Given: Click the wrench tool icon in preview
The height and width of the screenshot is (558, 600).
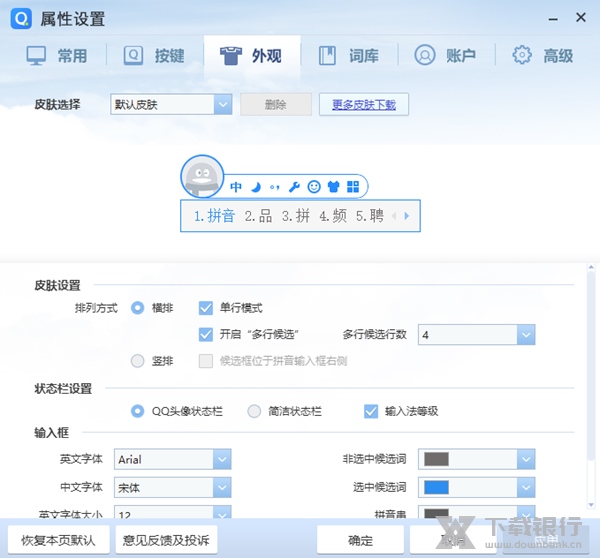Looking at the screenshot, I should pyautogui.click(x=294, y=187).
